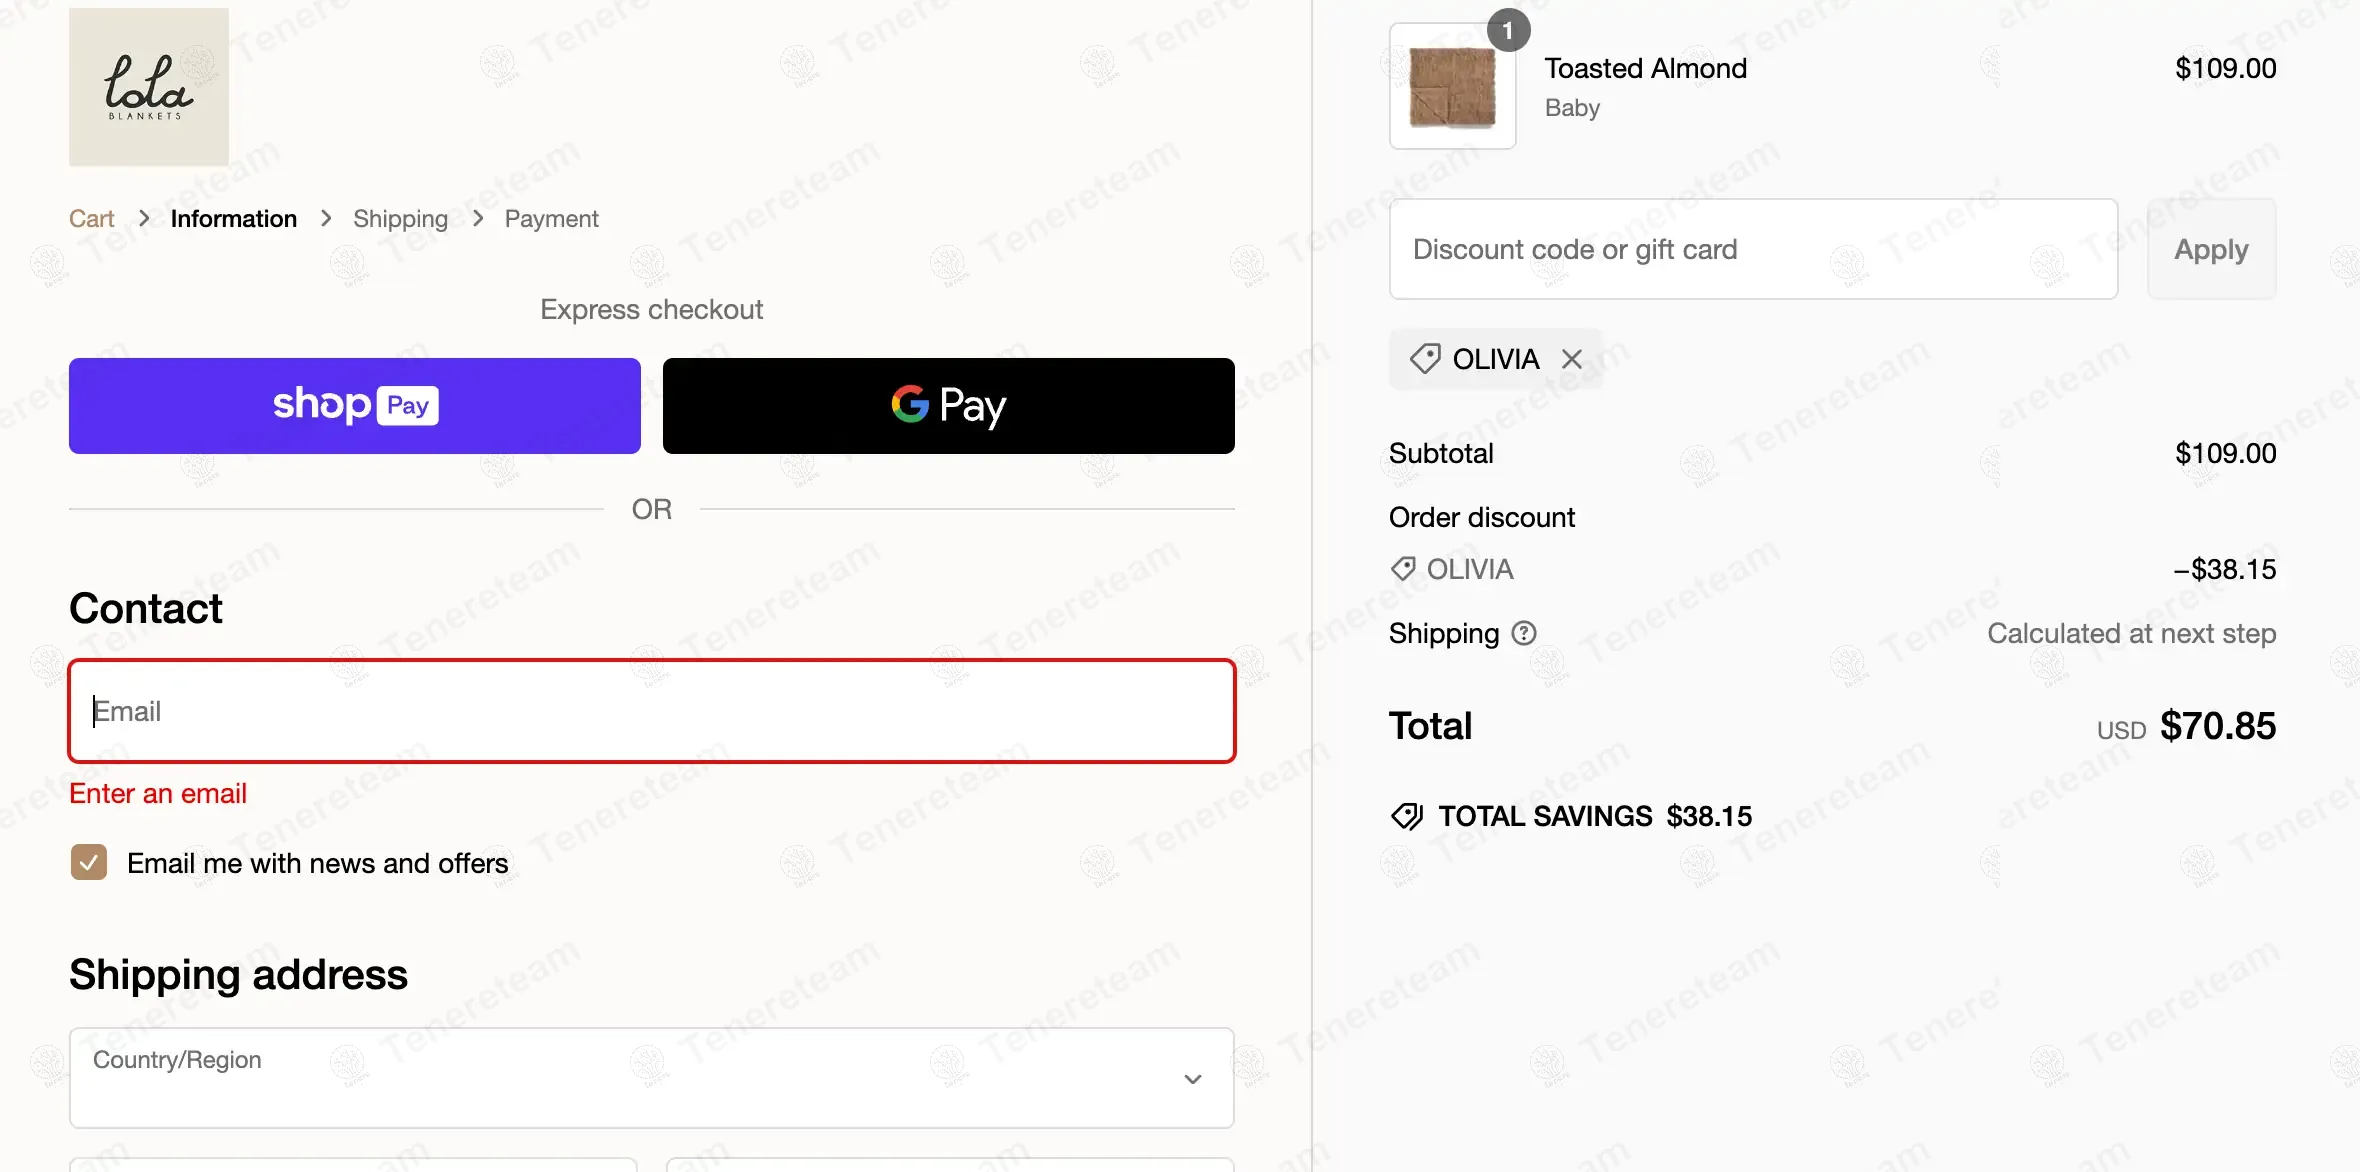The height and width of the screenshot is (1172, 2360).
Task: Click the chevron after the Cart breadcrumb
Action: [x=144, y=218]
